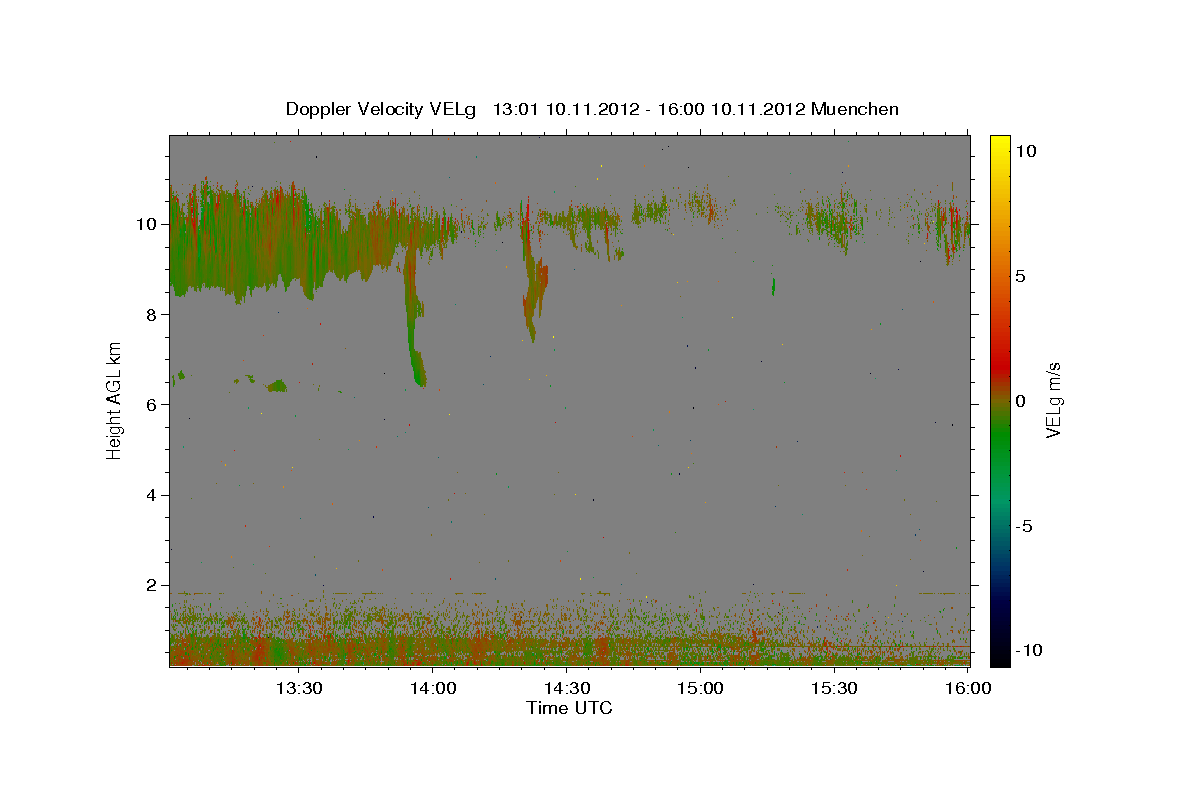Pick the yellow top of the colorbar

tap(999, 145)
